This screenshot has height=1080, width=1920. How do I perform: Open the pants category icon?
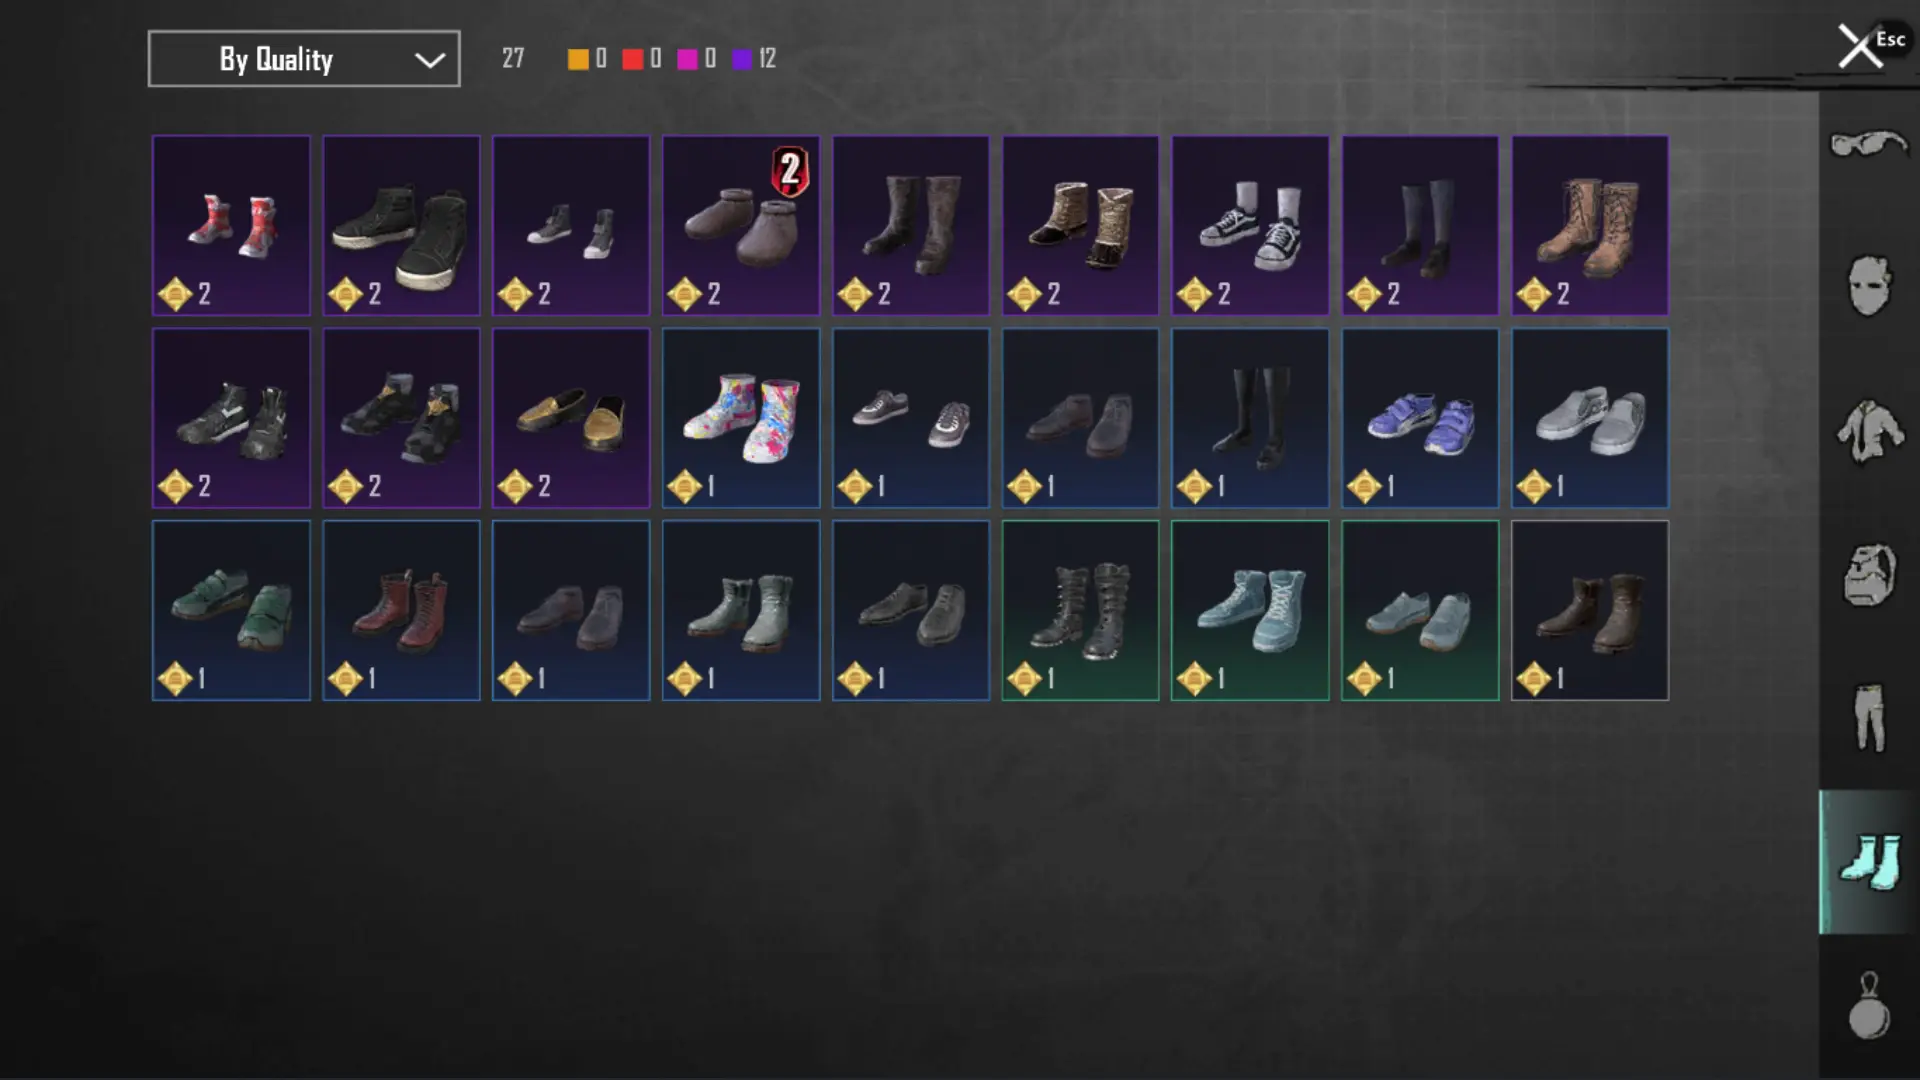pos(1869,718)
